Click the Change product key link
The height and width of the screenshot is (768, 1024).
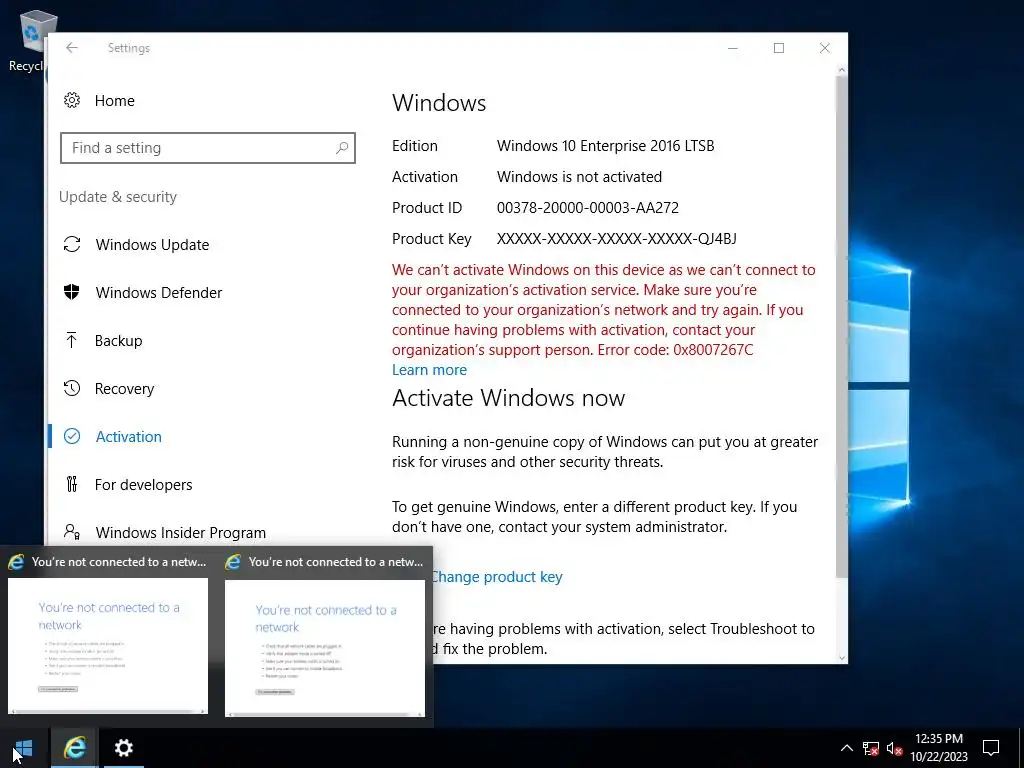[x=497, y=577]
